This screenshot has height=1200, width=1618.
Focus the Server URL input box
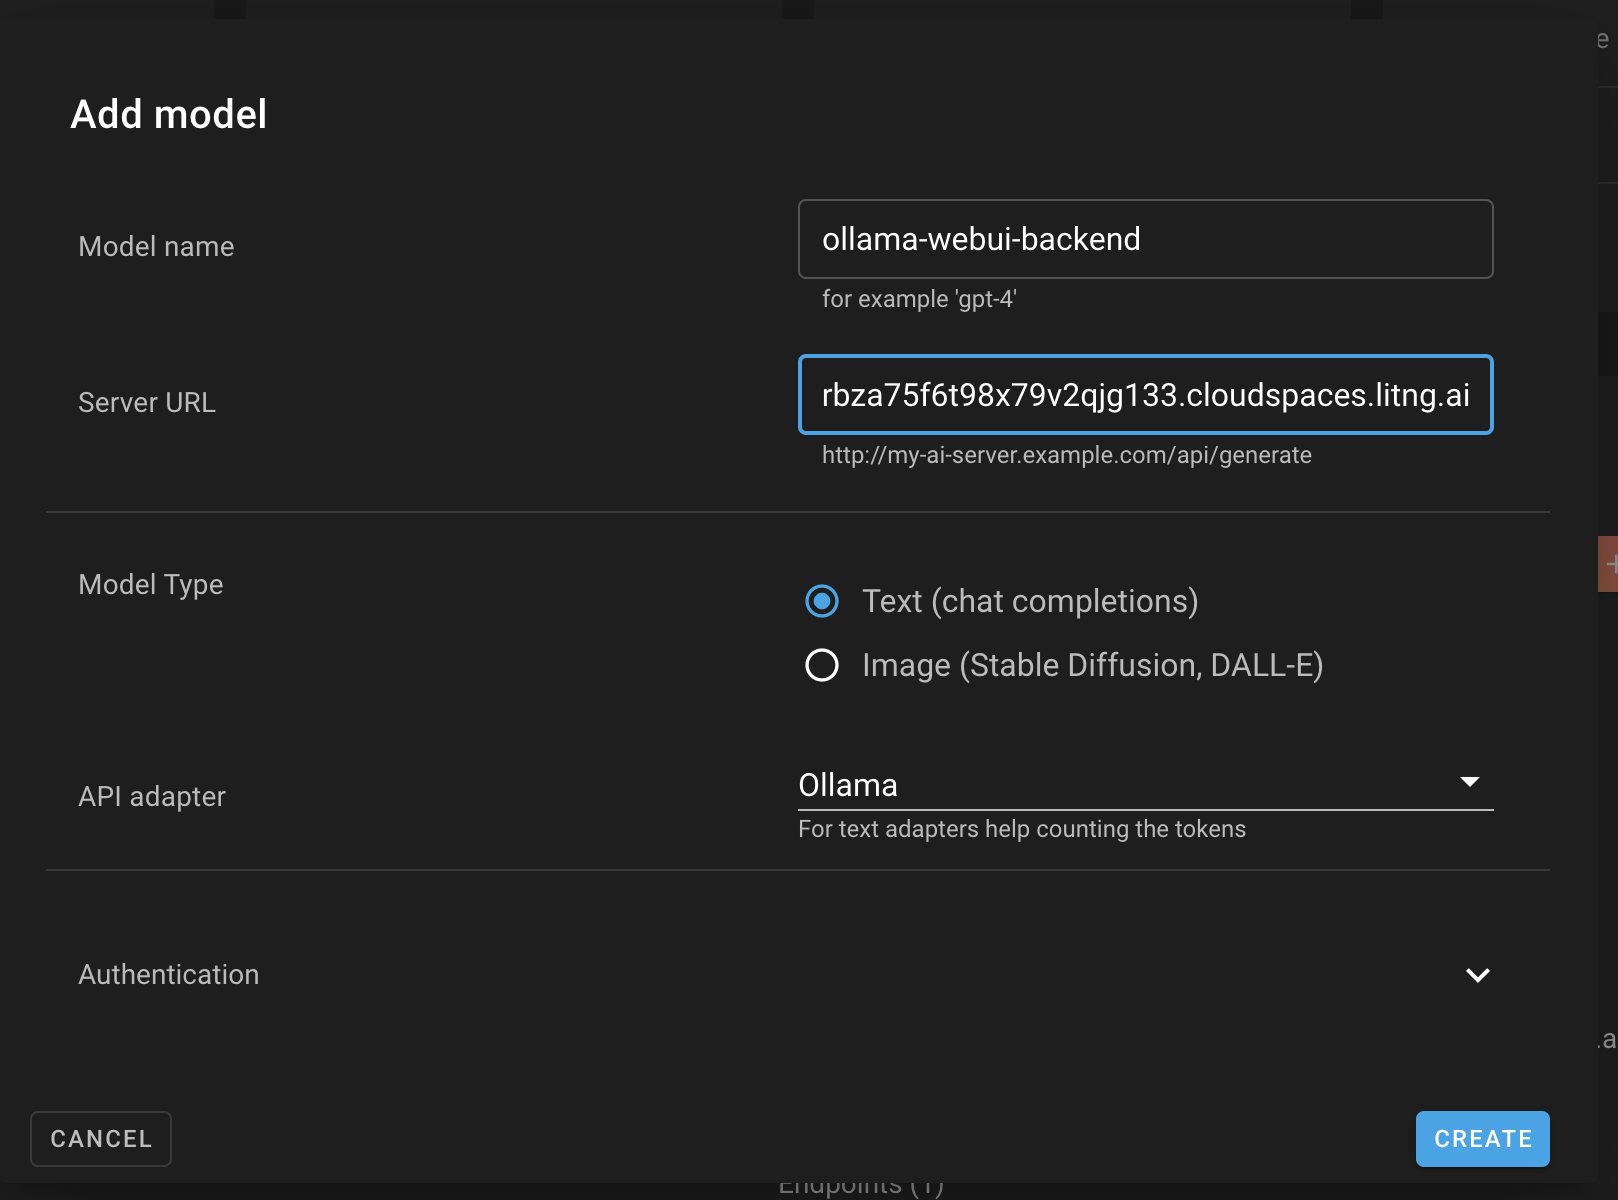click(1144, 395)
